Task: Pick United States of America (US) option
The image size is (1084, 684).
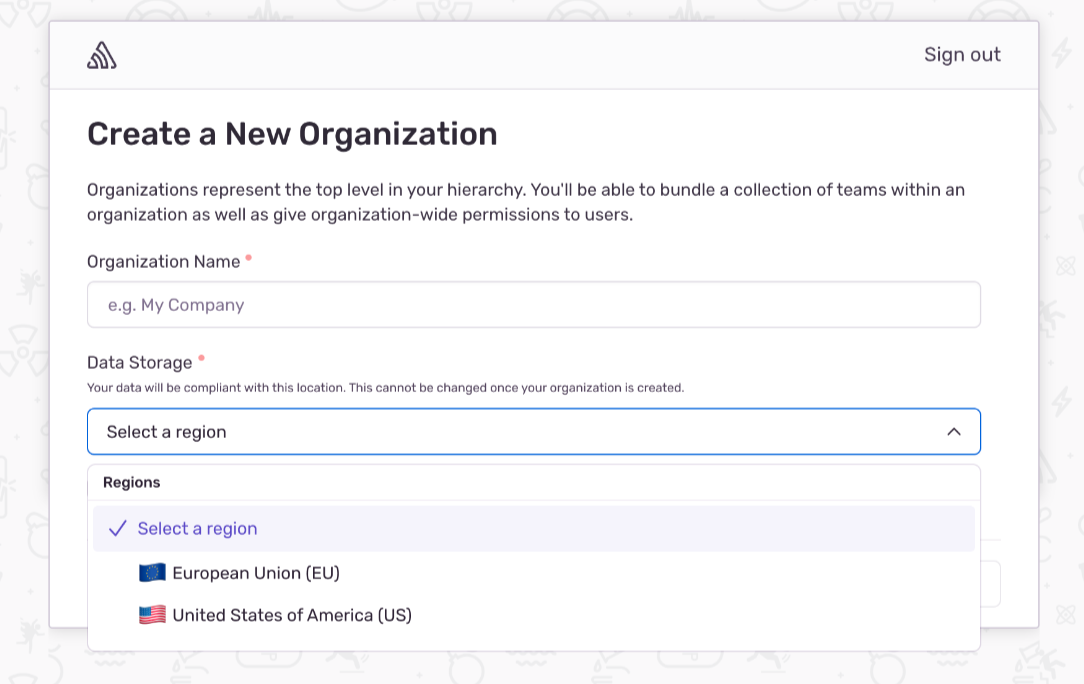Action: (x=292, y=615)
